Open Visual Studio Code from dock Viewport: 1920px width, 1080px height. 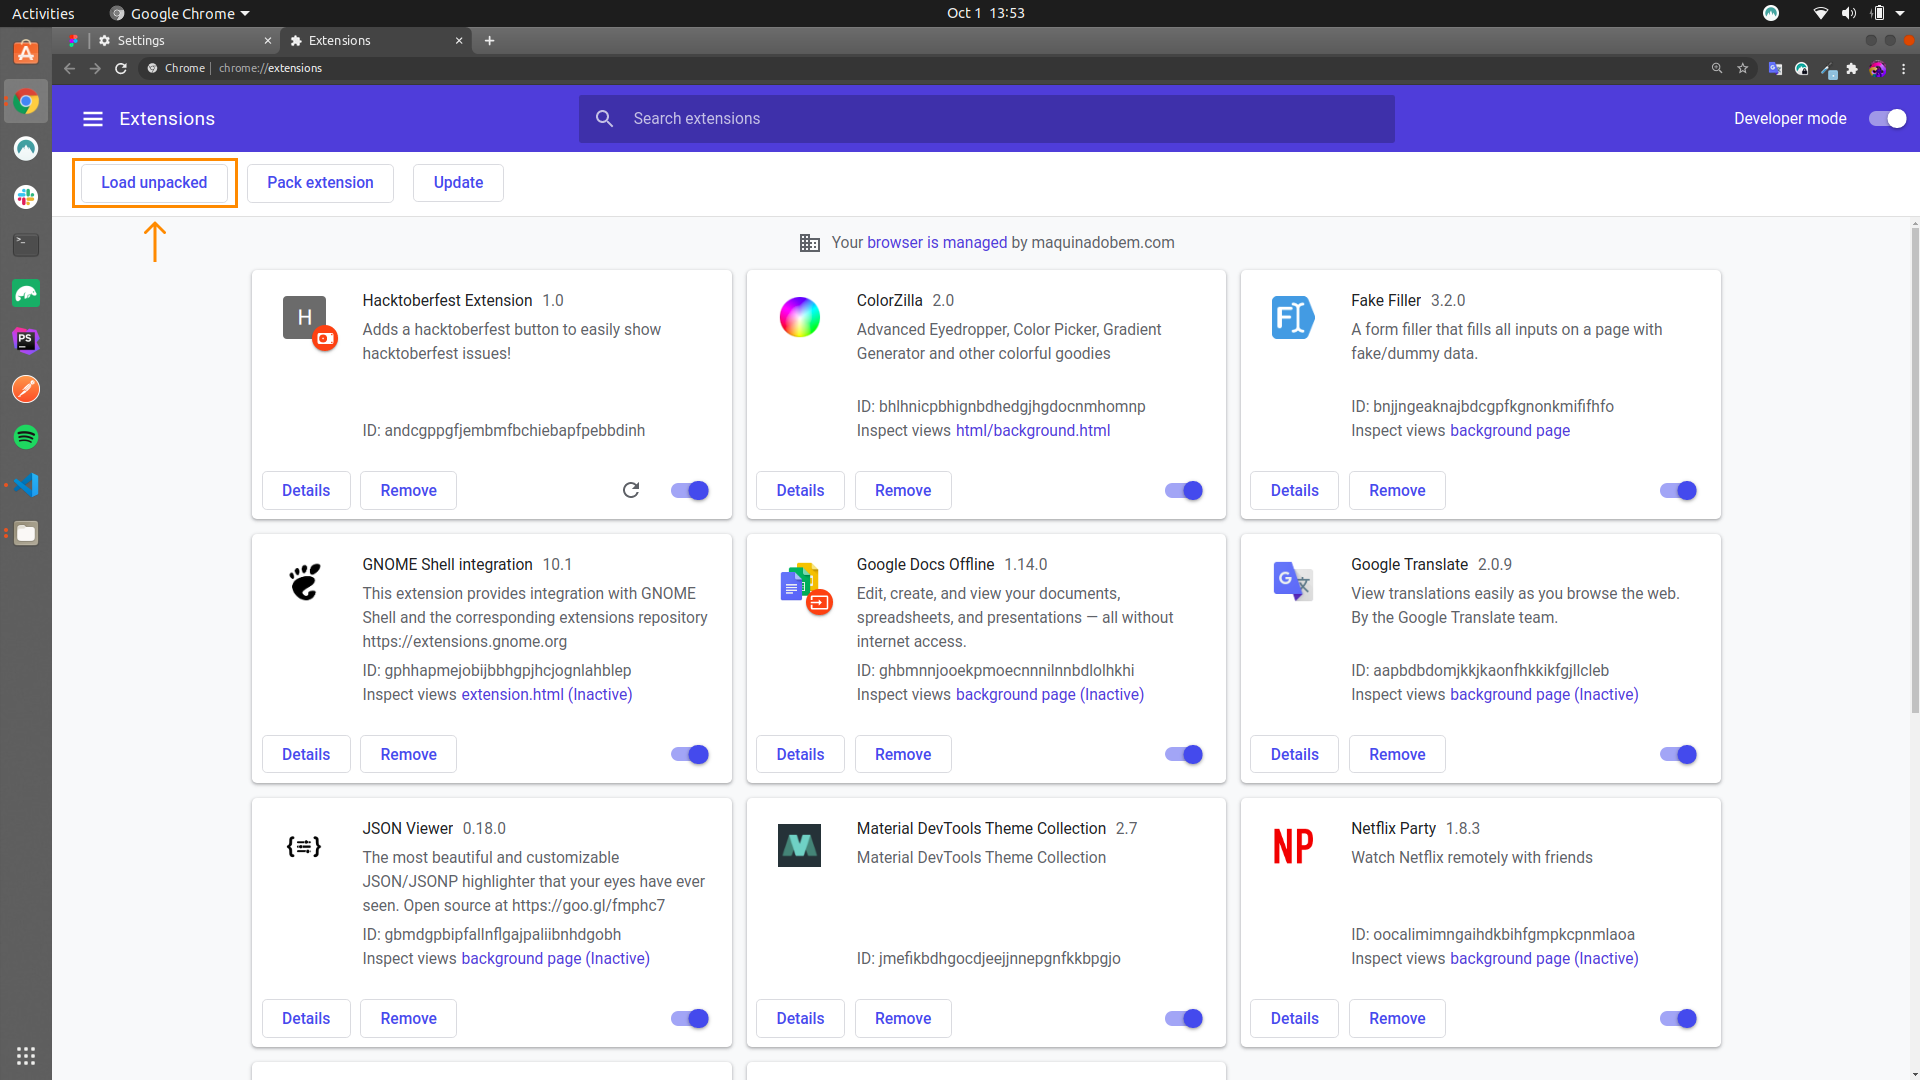26,485
